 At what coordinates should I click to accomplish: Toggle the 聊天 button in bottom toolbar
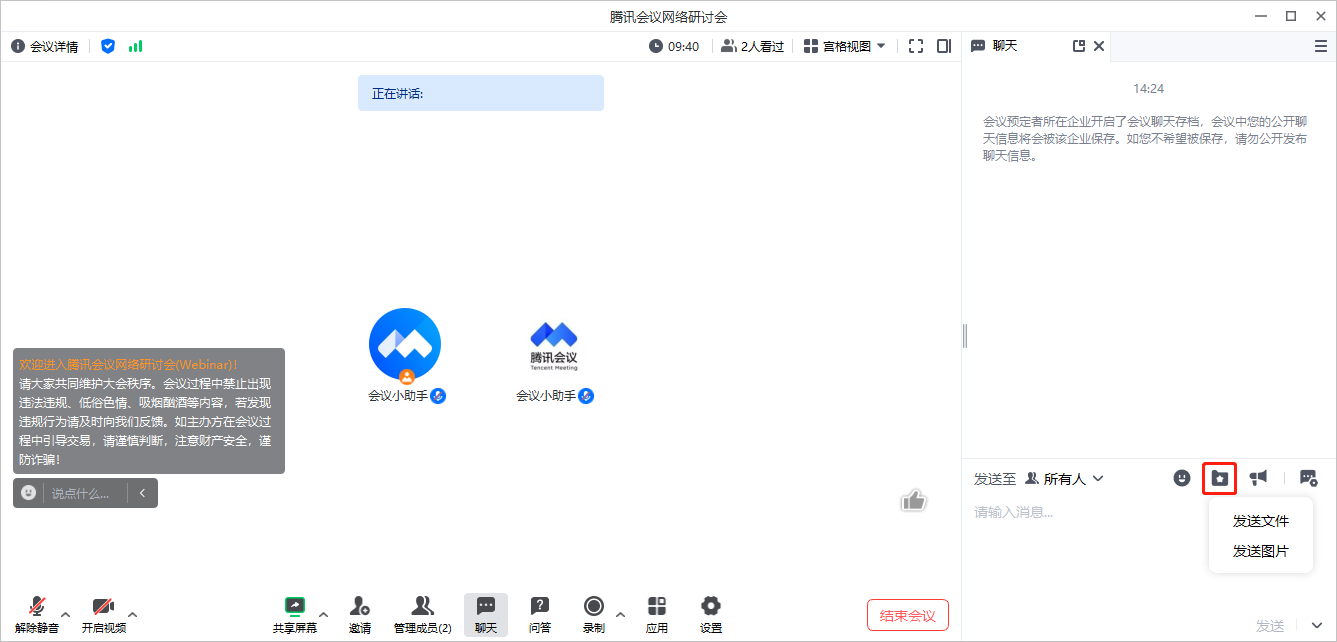(x=486, y=615)
